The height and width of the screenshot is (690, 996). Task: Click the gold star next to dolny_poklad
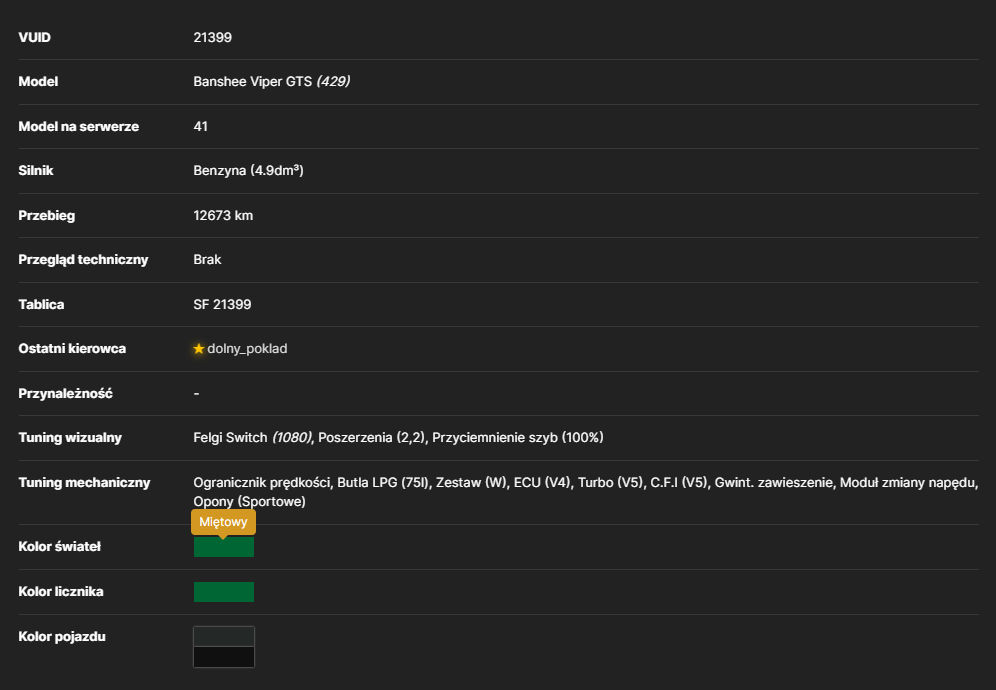click(199, 349)
